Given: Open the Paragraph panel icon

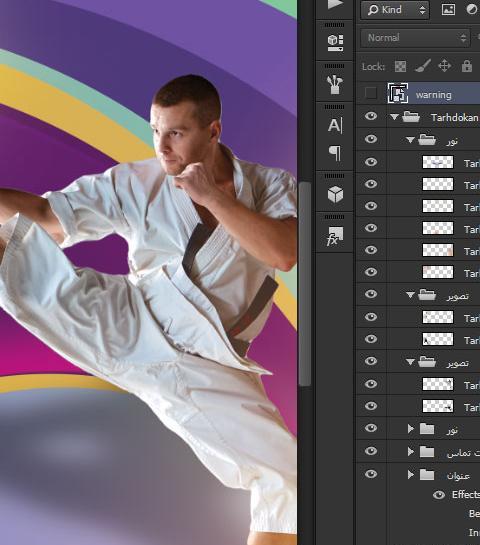Looking at the screenshot, I should tap(335, 153).
